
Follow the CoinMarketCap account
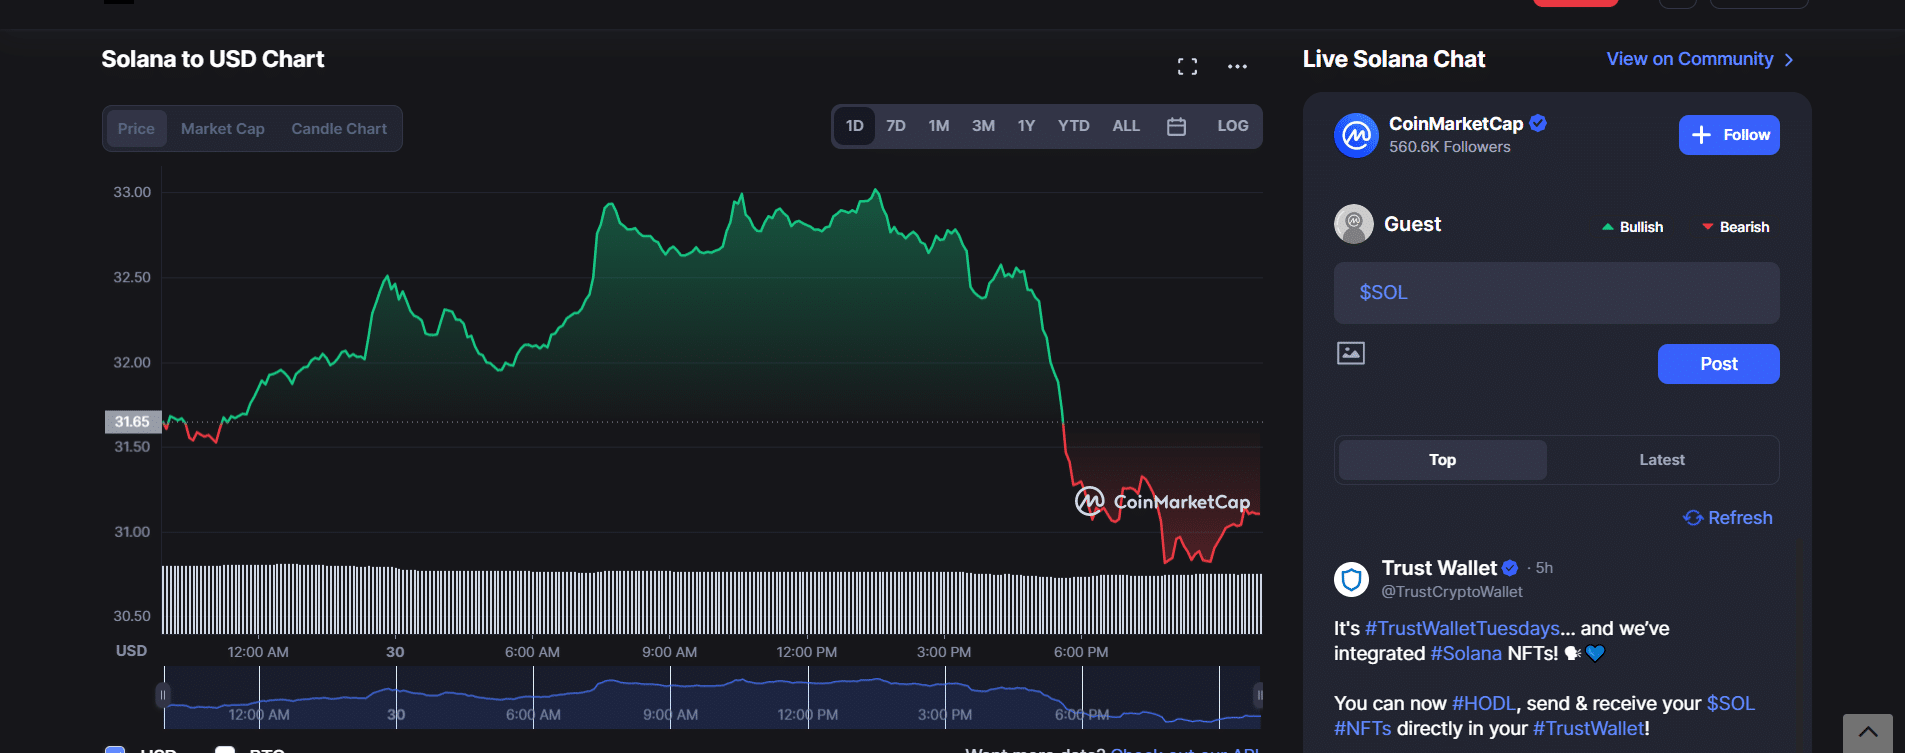[x=1729, y=135]
